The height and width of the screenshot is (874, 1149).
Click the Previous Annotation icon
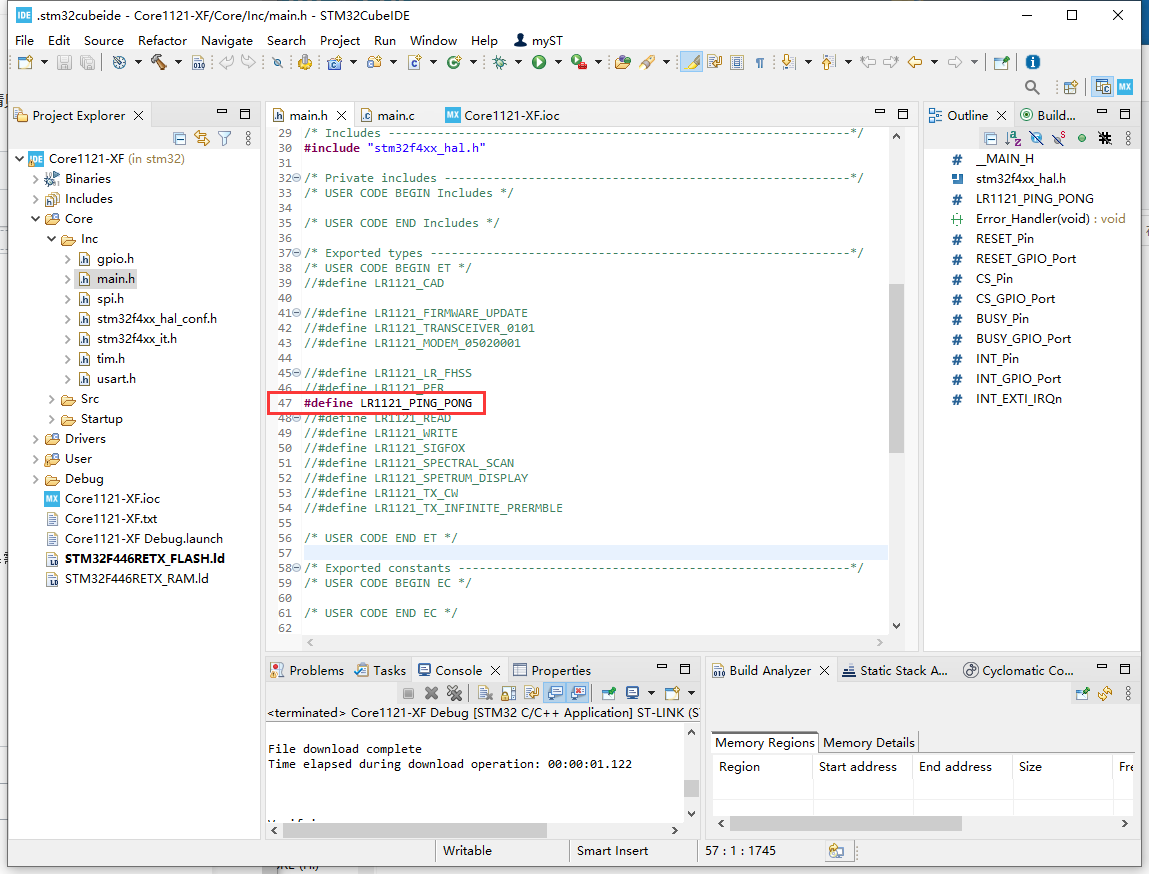pyautogui.click(x=828, y=62)
